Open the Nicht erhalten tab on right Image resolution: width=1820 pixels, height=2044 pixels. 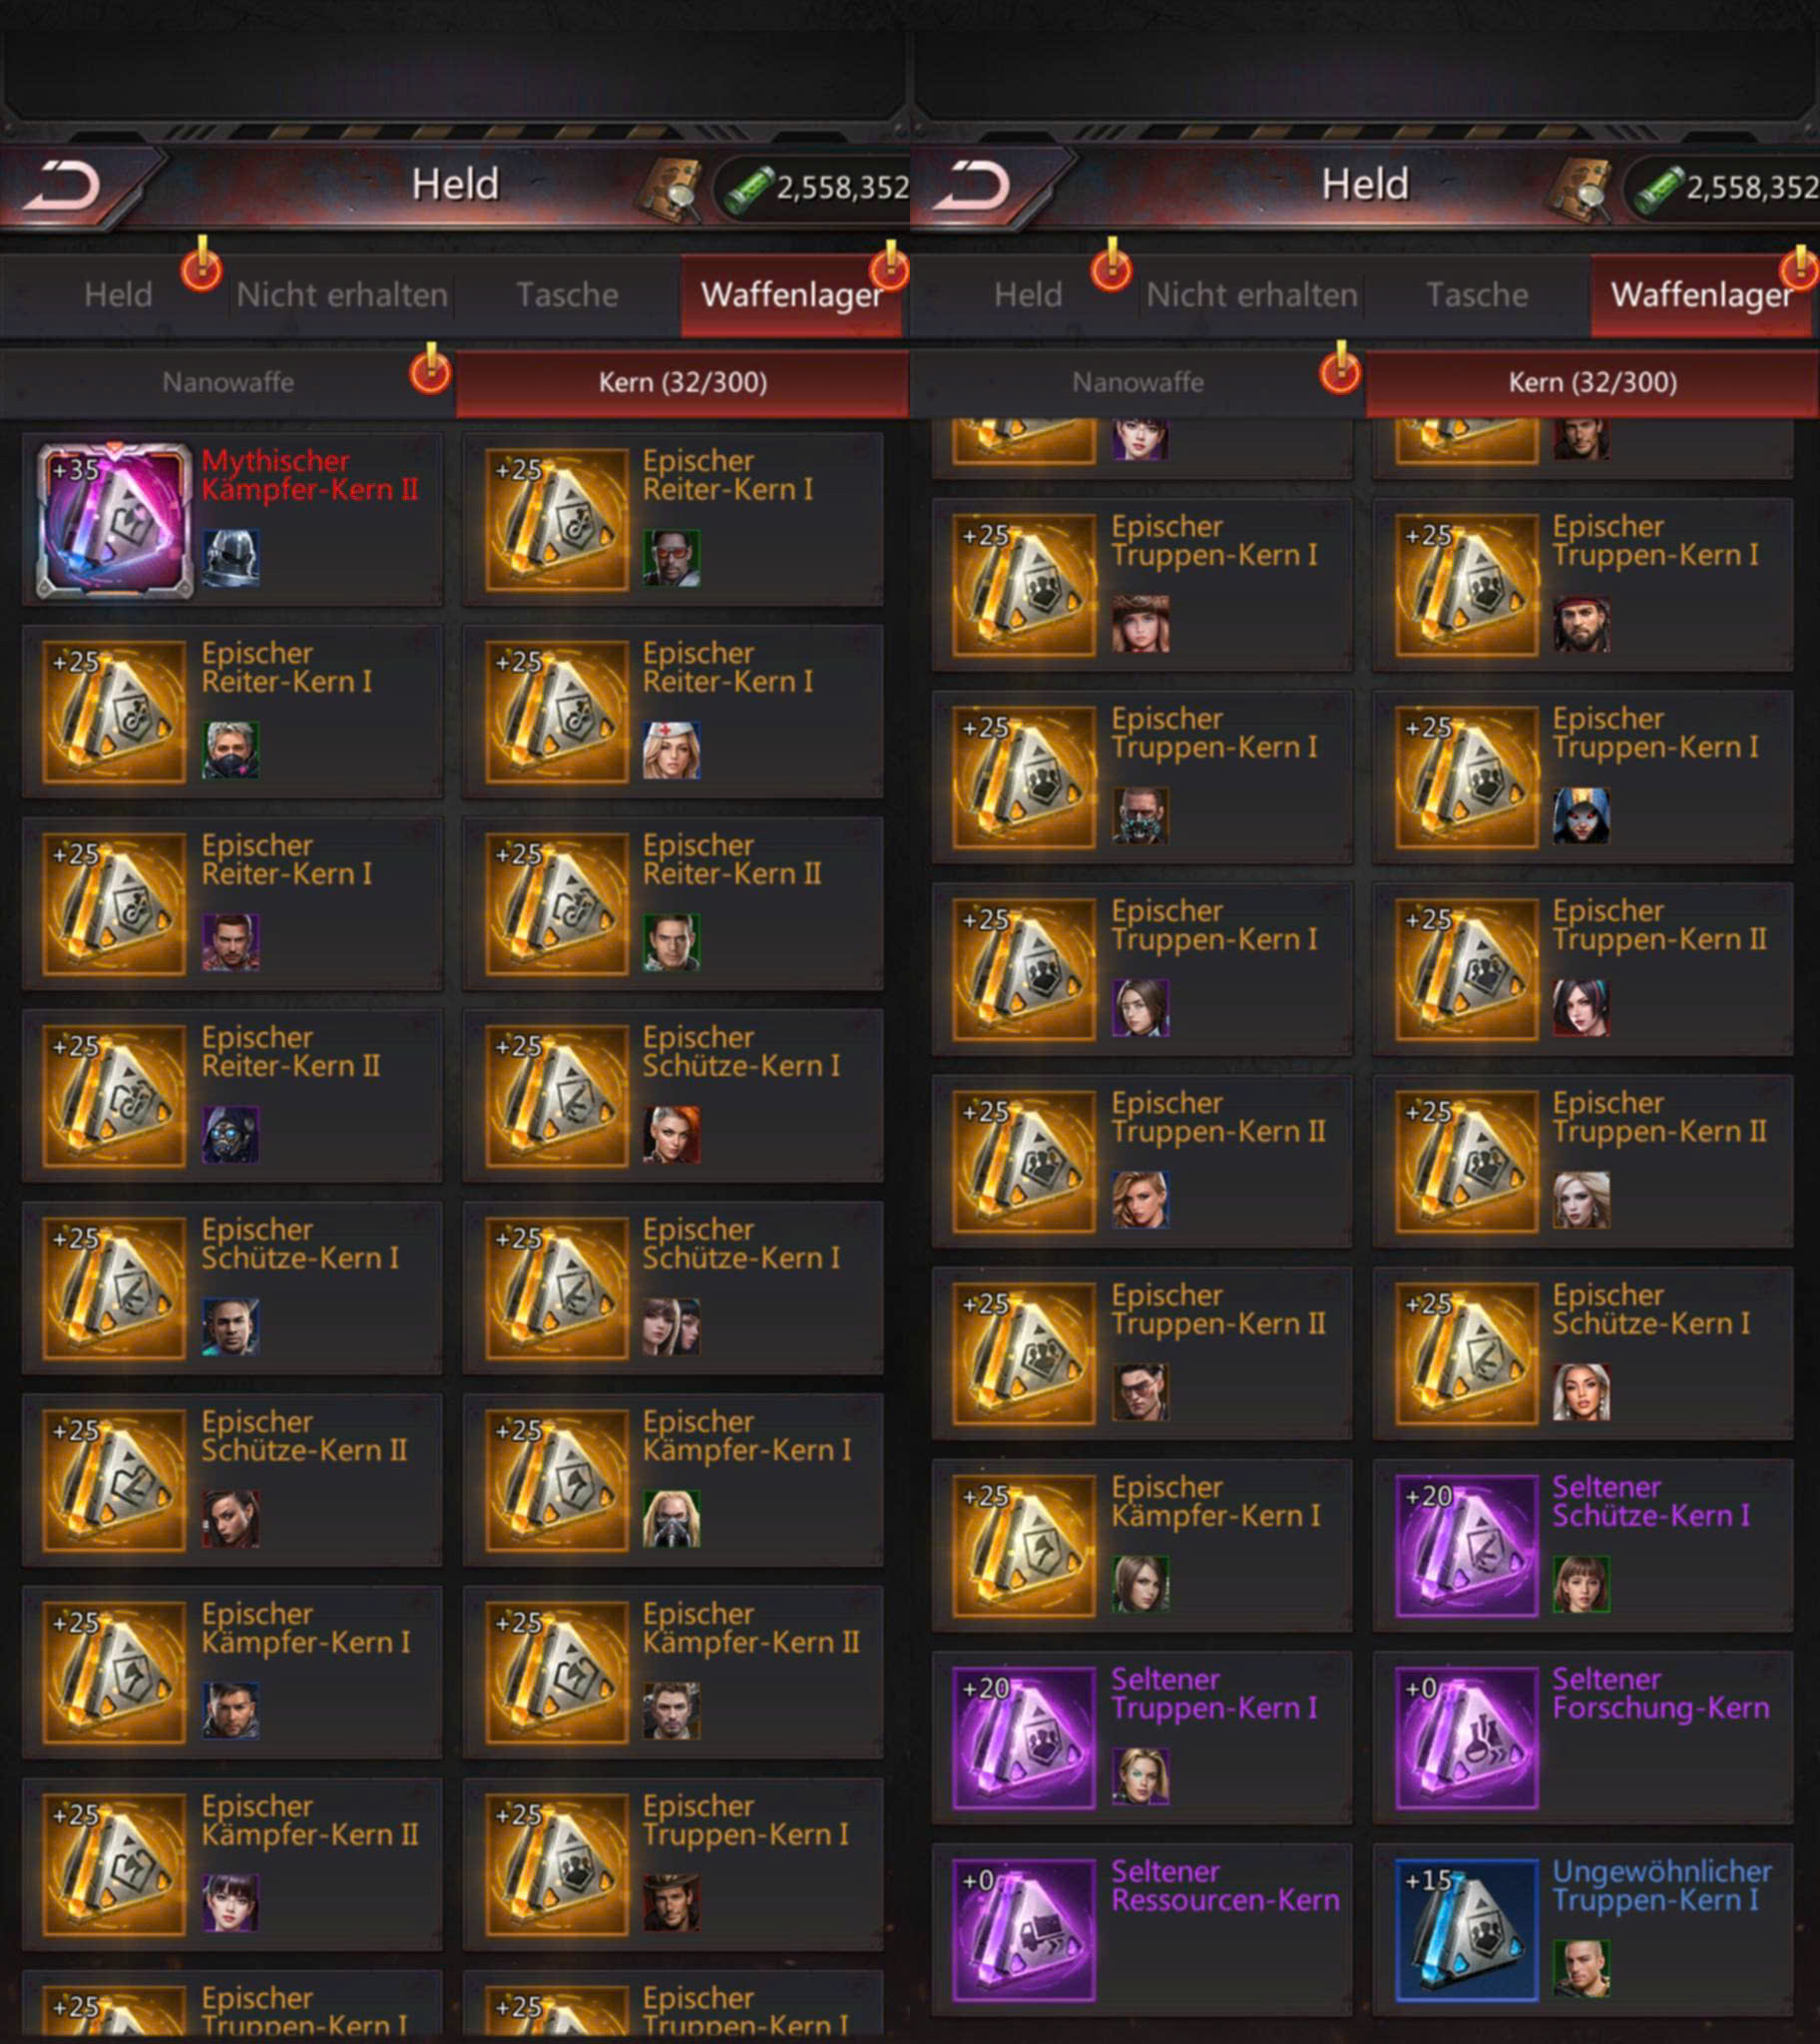click(x=1252, y=295)
